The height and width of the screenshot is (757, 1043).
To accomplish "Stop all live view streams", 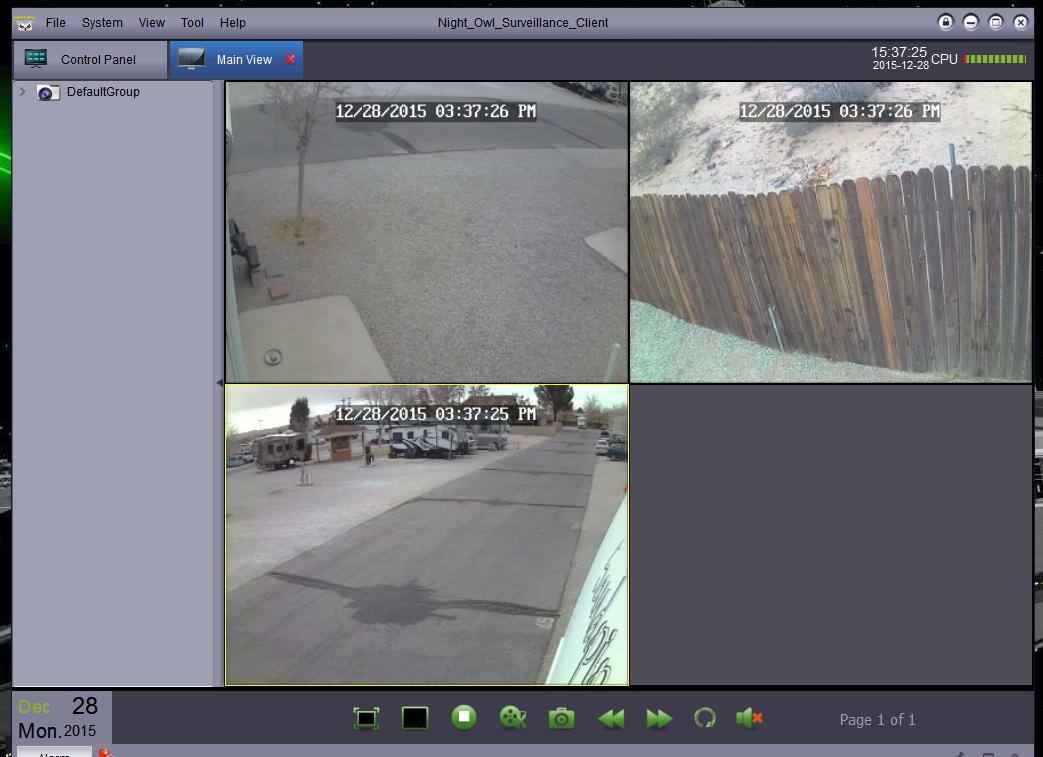I will click(464, 717).
